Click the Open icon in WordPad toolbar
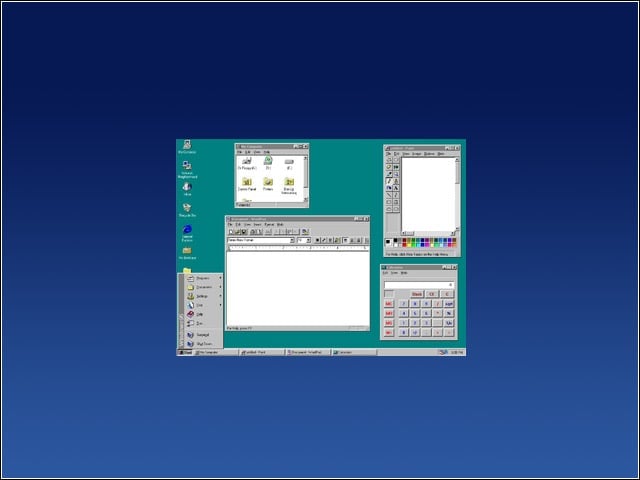The width and height of the screenshot is (640, 480). coord(238,231)
